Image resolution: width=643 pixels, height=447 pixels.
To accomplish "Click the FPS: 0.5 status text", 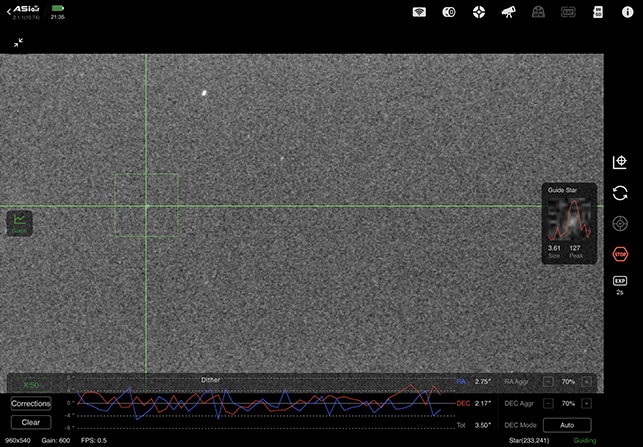I will [x=94, y=440].
